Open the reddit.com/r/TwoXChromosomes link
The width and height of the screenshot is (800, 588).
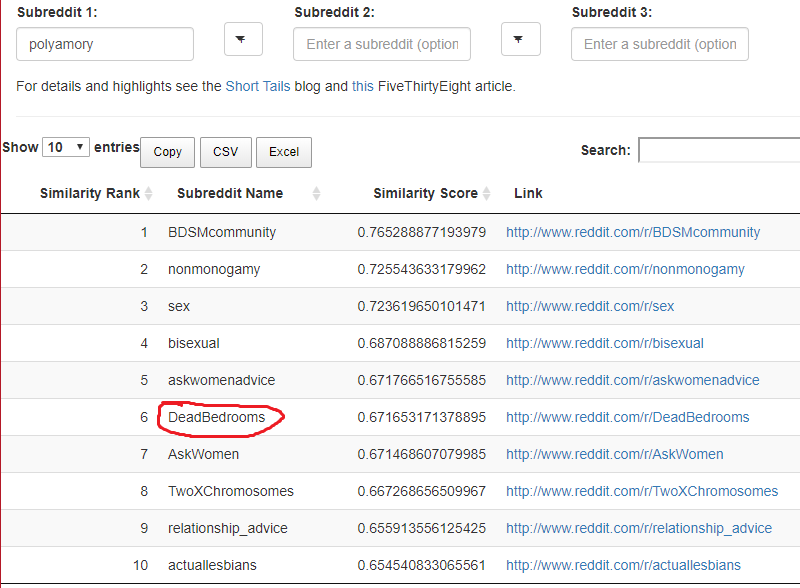coord(642,491)
